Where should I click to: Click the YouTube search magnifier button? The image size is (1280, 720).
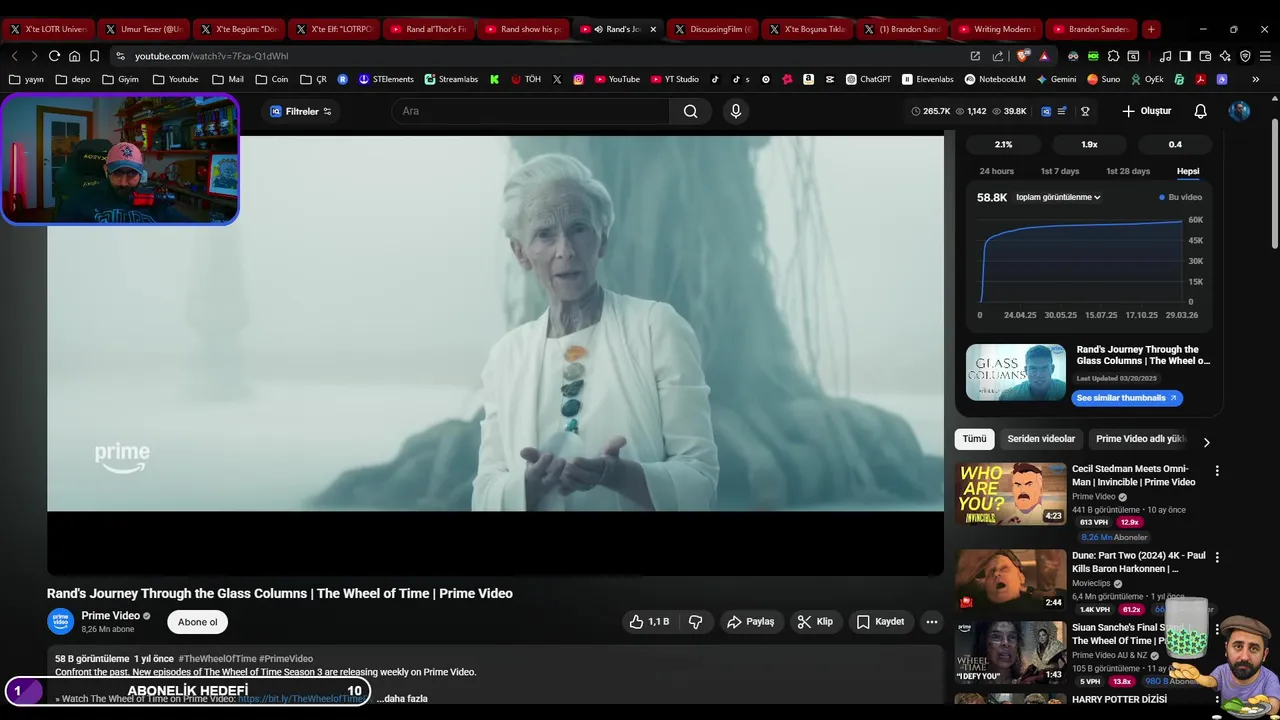tap(690, 111)
